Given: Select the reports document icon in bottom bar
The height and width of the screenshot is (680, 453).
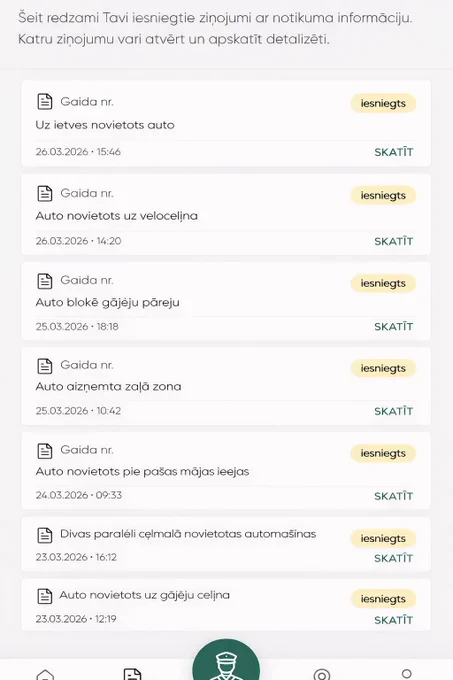Looking at the screenshot, I should [132, 674].
